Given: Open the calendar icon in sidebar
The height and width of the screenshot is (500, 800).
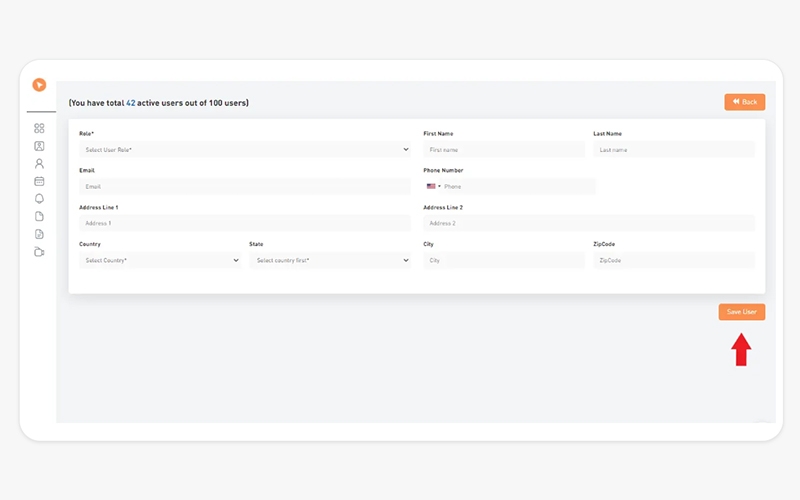Looking at the screenshot, I should 39,181.
